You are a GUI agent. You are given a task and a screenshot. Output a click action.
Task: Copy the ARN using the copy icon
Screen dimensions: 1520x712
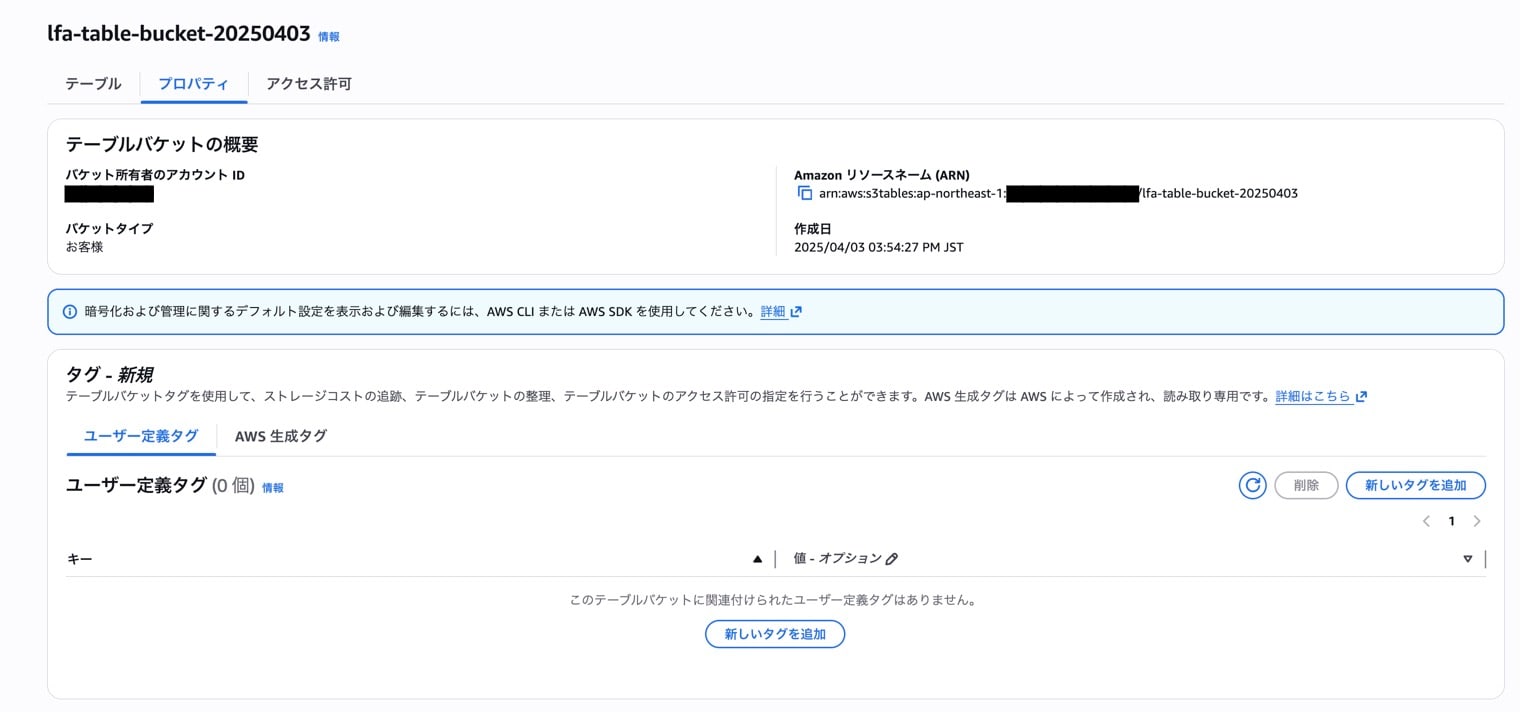[x=806, y=192]
